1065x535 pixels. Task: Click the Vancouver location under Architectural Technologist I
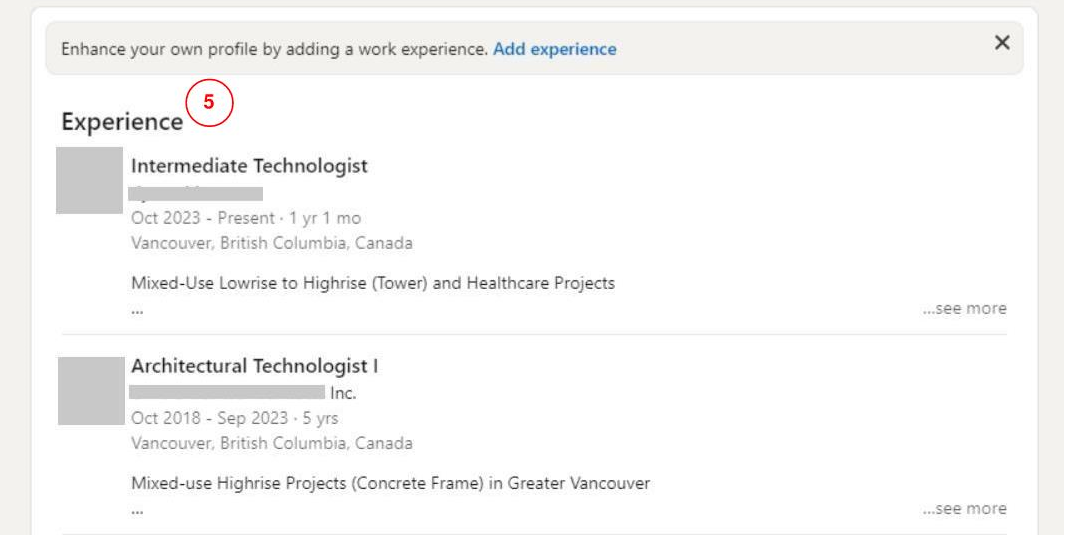[x=271, y=443]
